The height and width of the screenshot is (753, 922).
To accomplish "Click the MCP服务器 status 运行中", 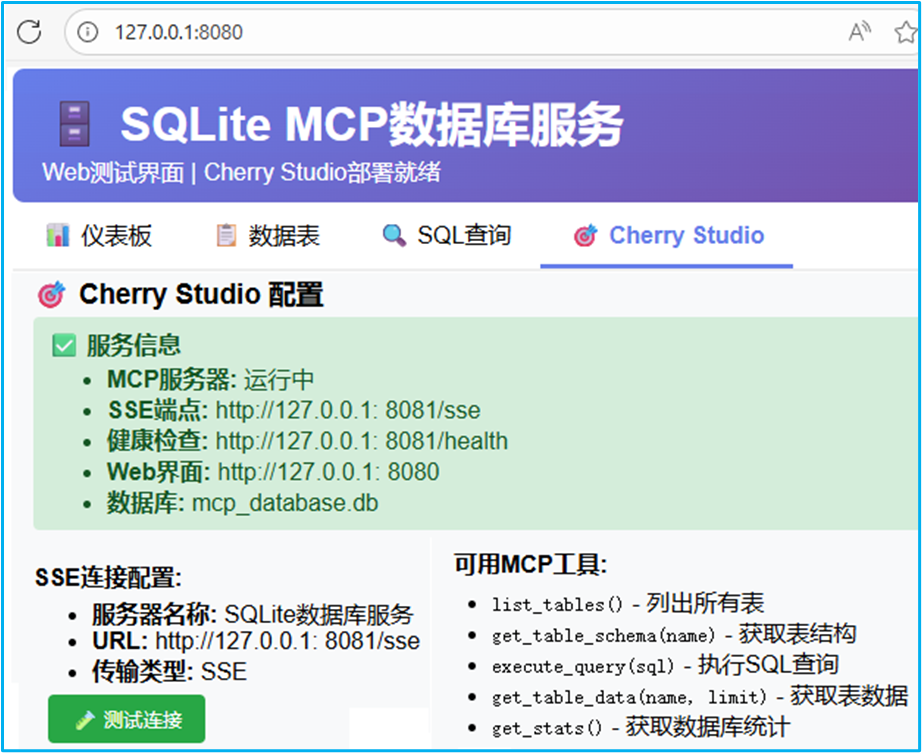I will [279, 380].
